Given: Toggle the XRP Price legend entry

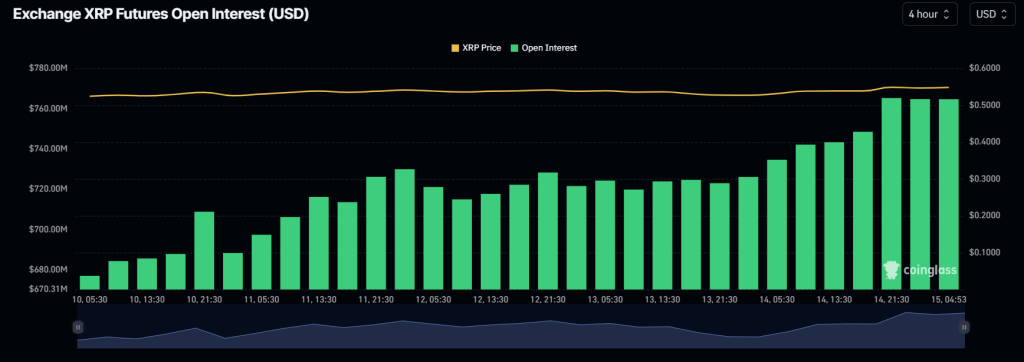Looking at the screenshot, I should [x=476, y=48].
